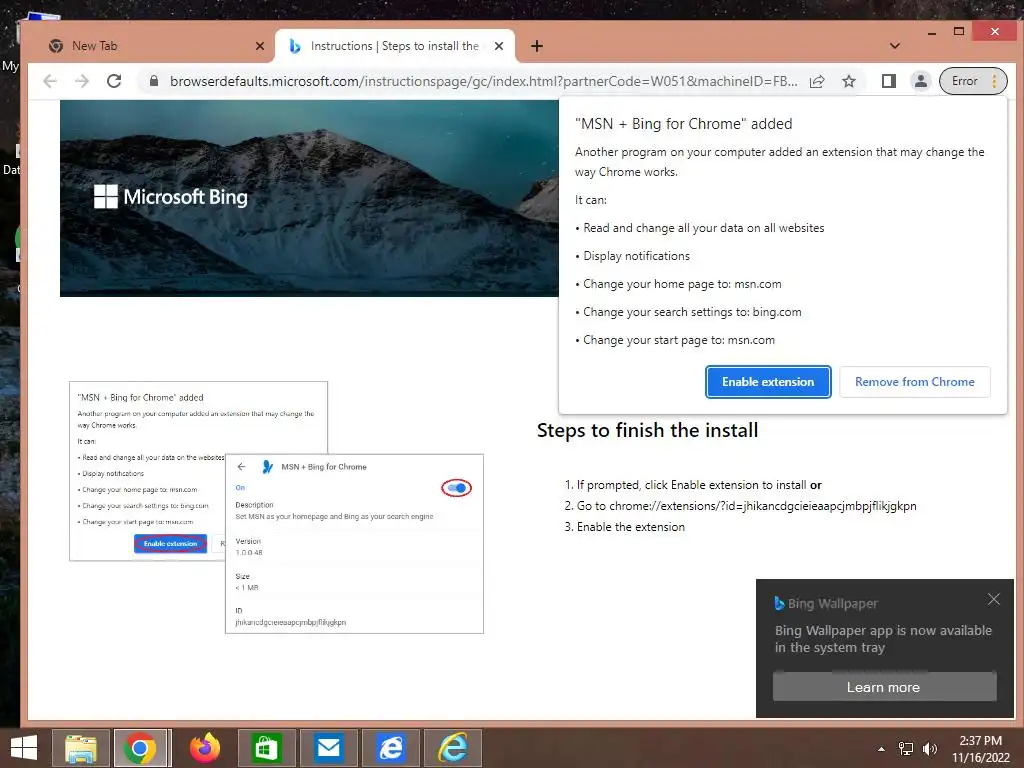This screenshot has width=1024, height=768.
Task: Click 'Change your search settings to: bing.com'
Action: tap(692, 312)
